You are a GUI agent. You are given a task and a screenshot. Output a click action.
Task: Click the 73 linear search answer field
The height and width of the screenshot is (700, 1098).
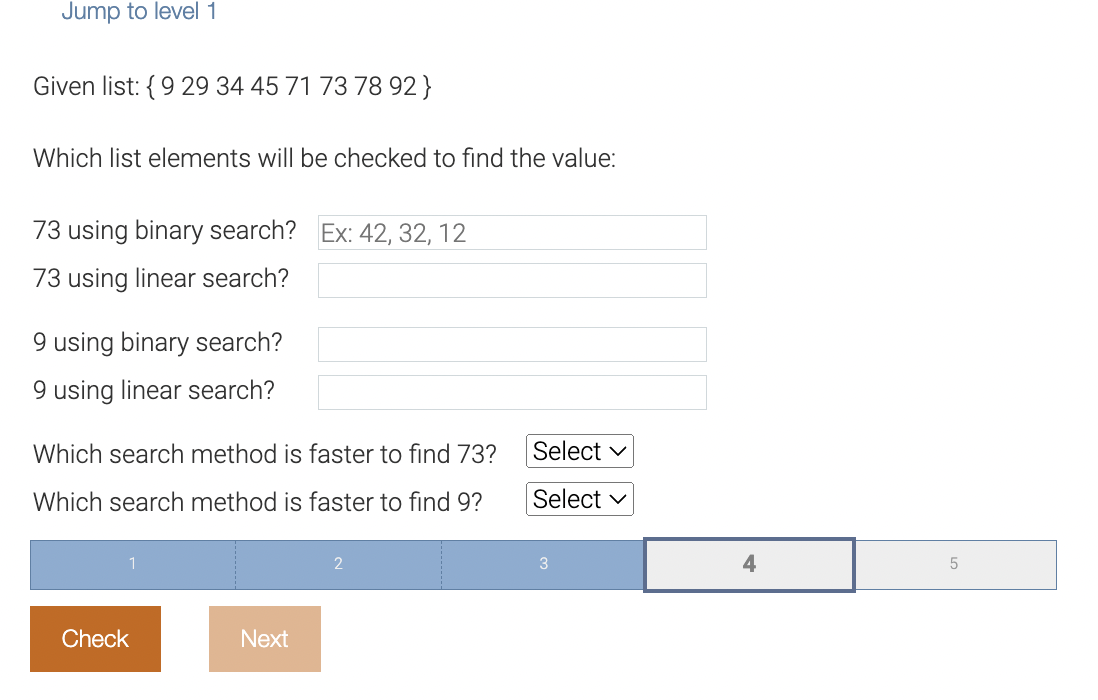click(x=511, y=280)
